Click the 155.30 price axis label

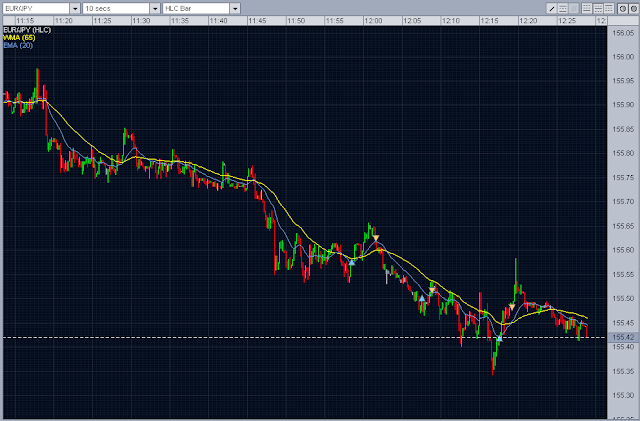(623, 395)
